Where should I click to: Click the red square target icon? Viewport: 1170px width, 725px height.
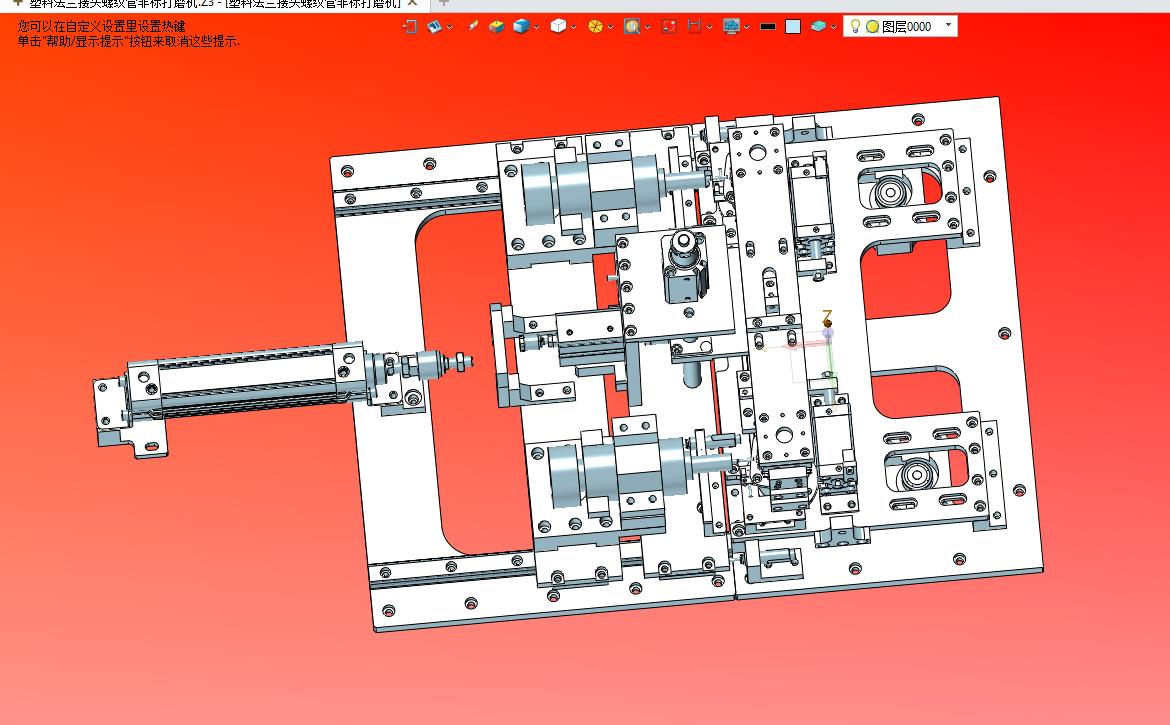pyautogui.click(x=669, y=27)
